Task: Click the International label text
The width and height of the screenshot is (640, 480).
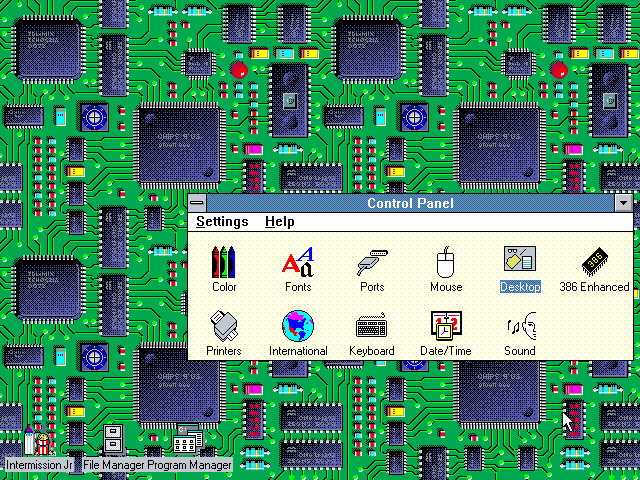Action: (298, 351)
